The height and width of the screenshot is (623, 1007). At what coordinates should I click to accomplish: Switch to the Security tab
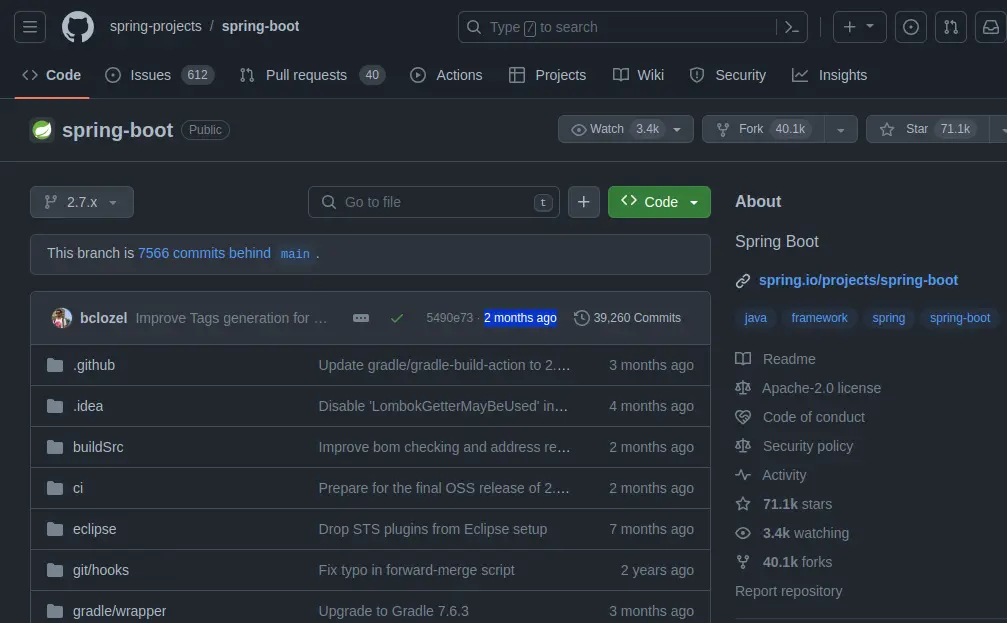tap(728, 75)
